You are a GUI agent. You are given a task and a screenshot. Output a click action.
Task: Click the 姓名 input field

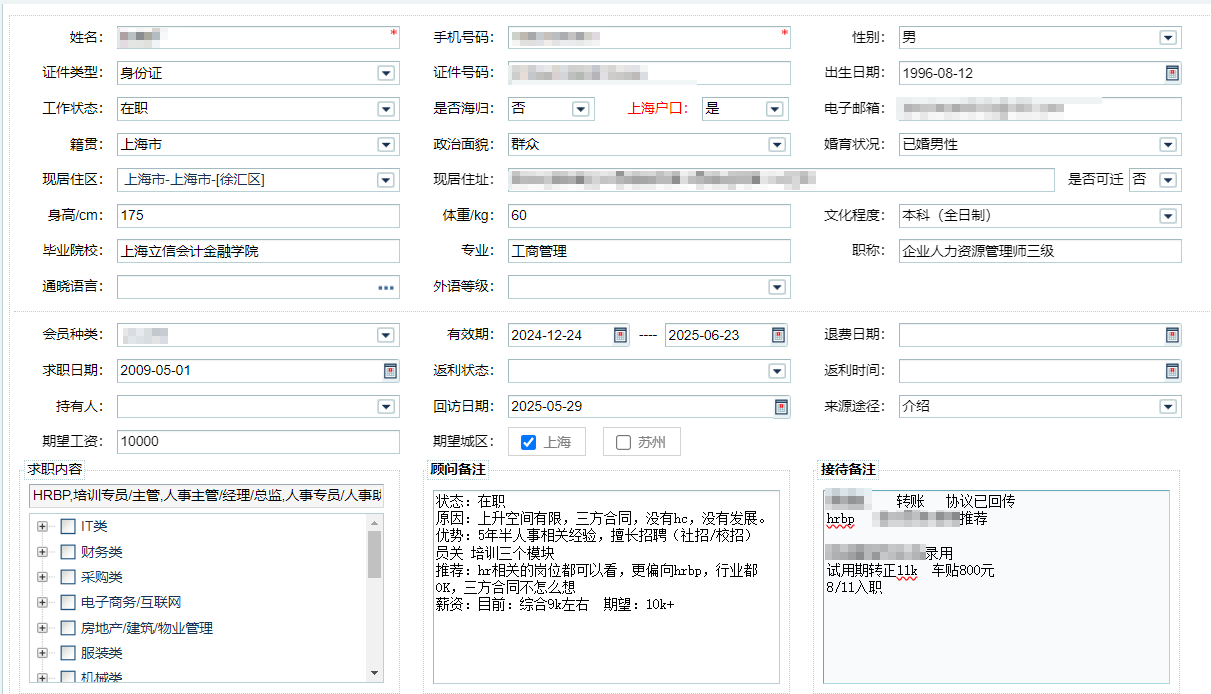[x=258, y=38]
